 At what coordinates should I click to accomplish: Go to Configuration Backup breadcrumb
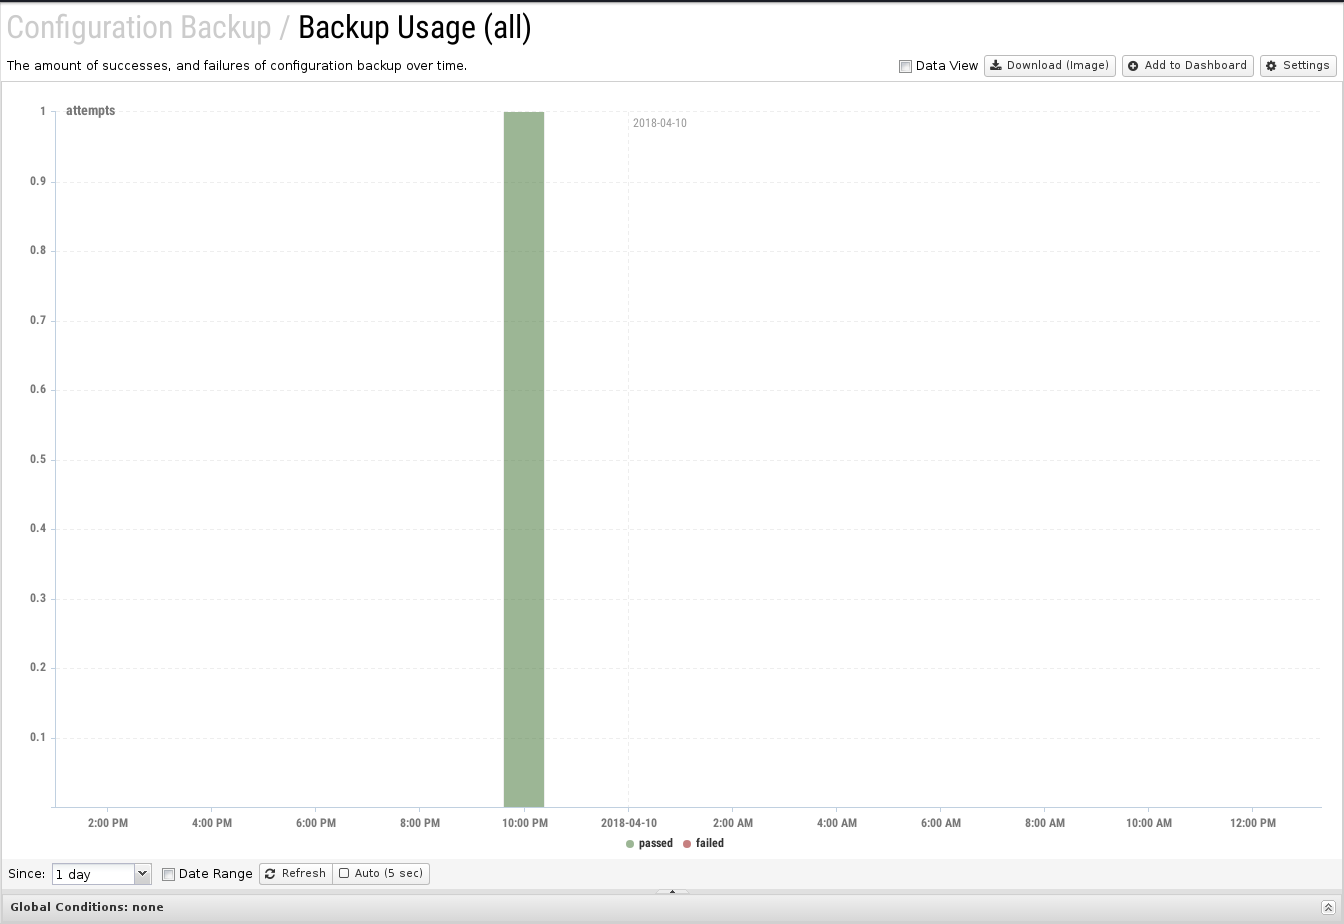139,28
